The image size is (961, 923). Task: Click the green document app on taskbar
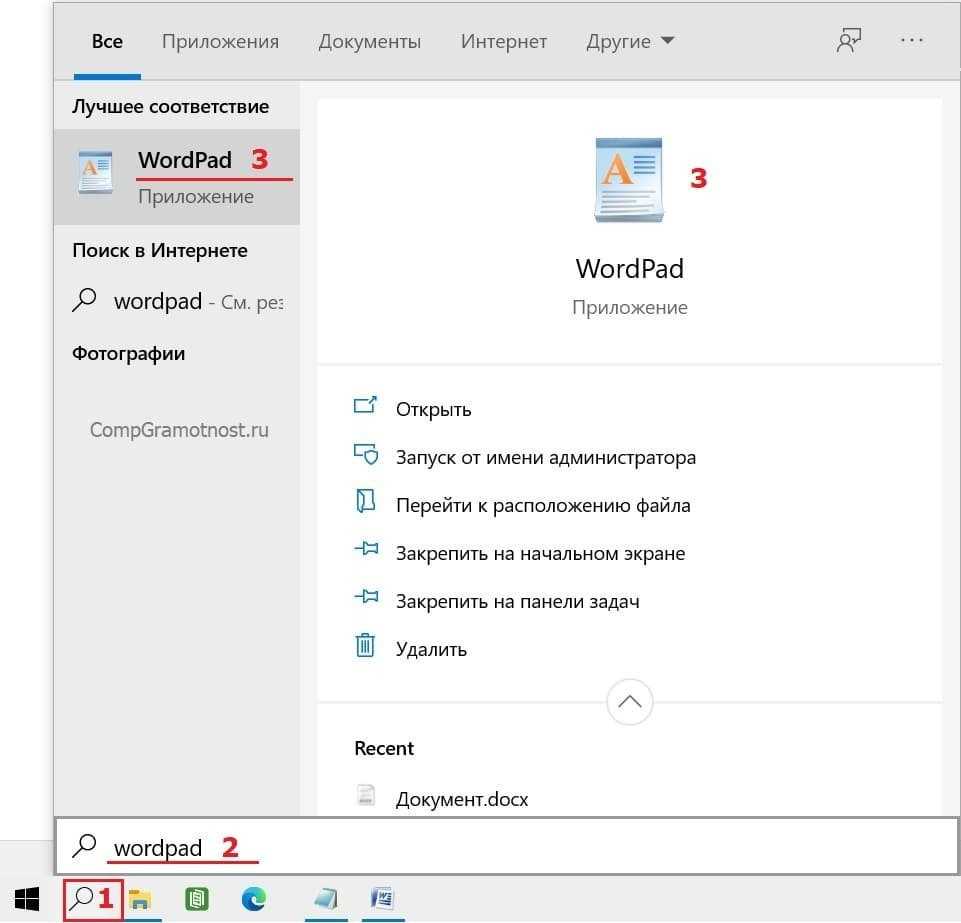[197, 899]
